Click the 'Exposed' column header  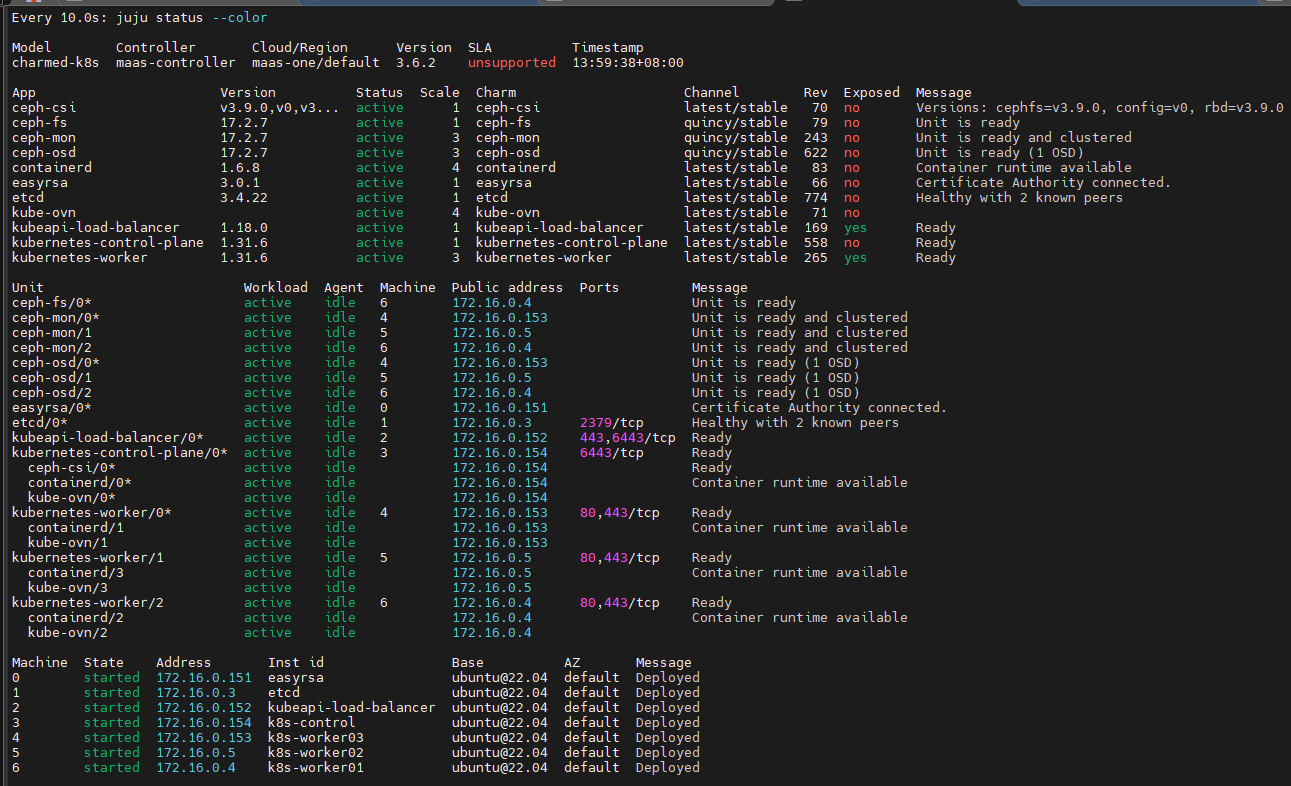click(x=871, y=93)
